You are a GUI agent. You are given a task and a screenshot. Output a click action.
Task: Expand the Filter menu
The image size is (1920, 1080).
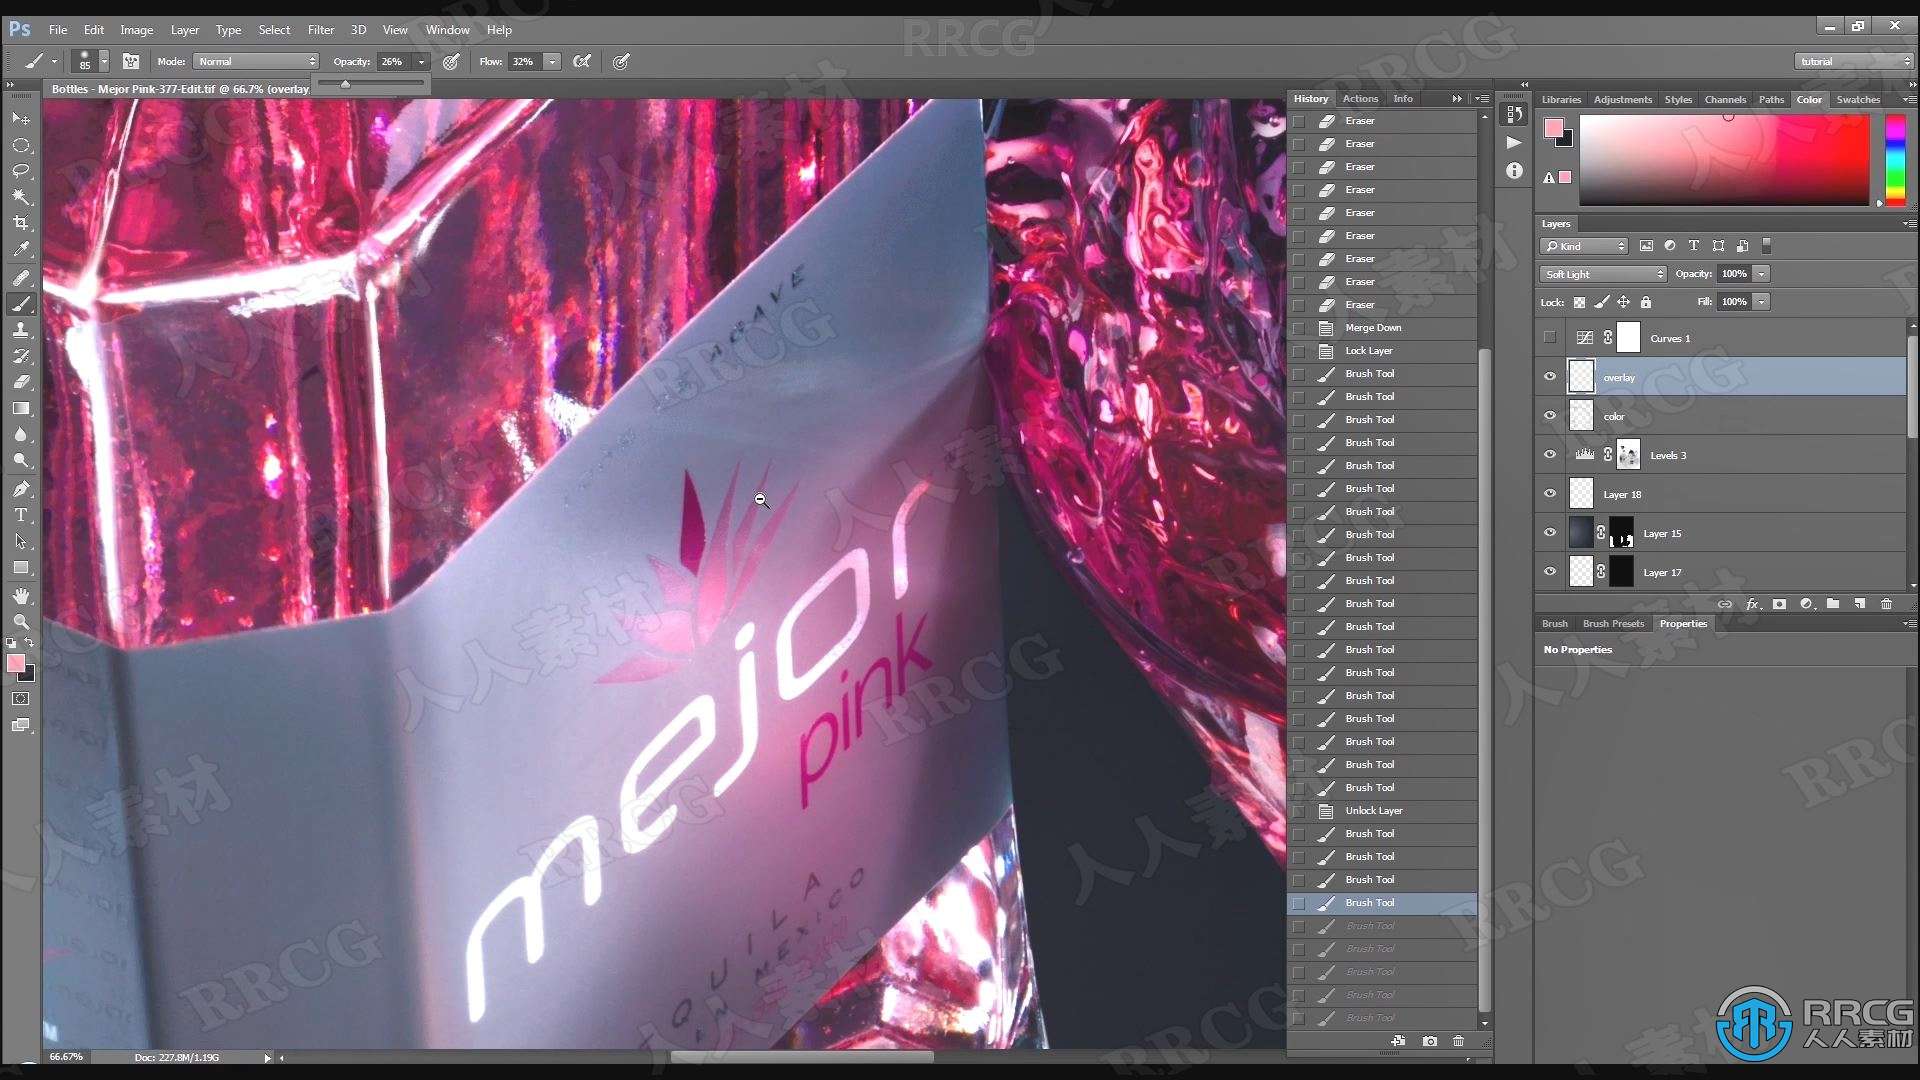(x=322, y=29)
